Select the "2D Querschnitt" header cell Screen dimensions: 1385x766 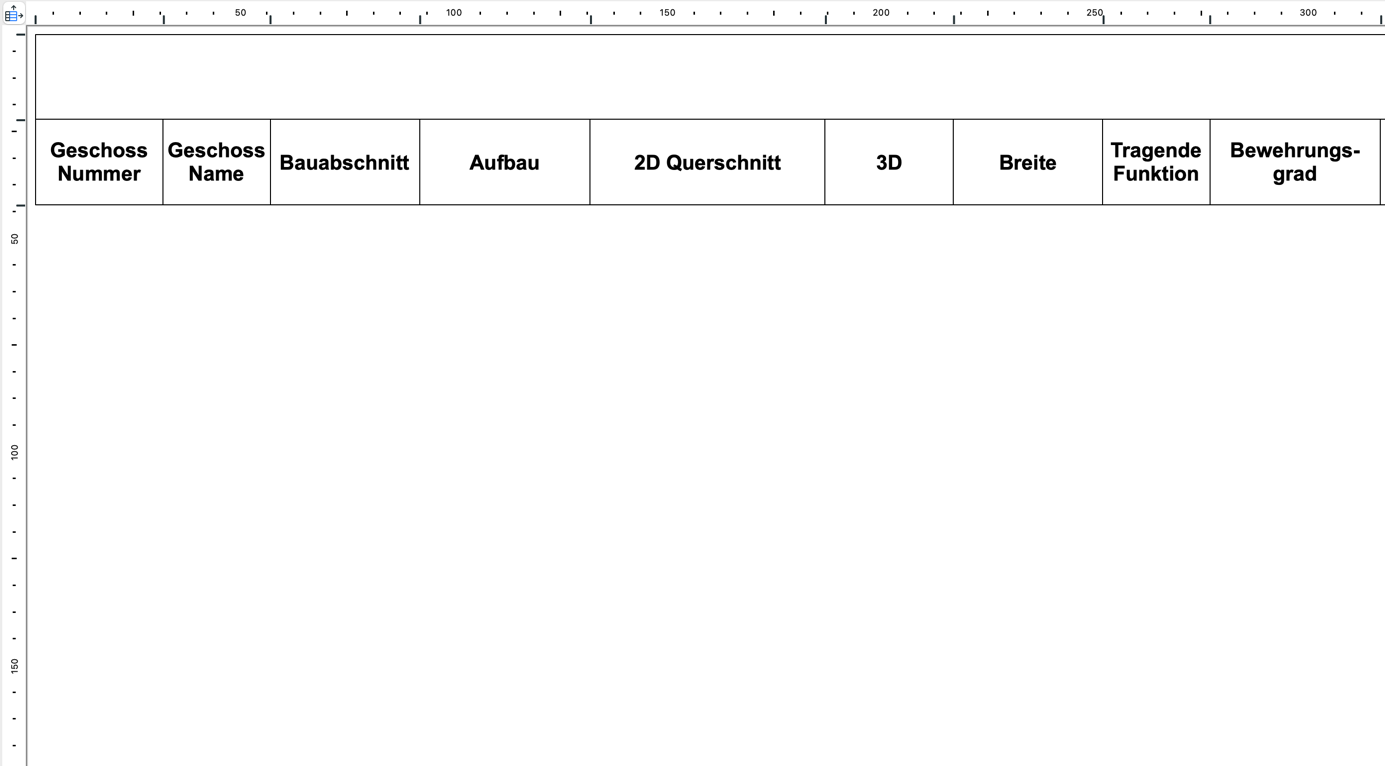[708, 162]
